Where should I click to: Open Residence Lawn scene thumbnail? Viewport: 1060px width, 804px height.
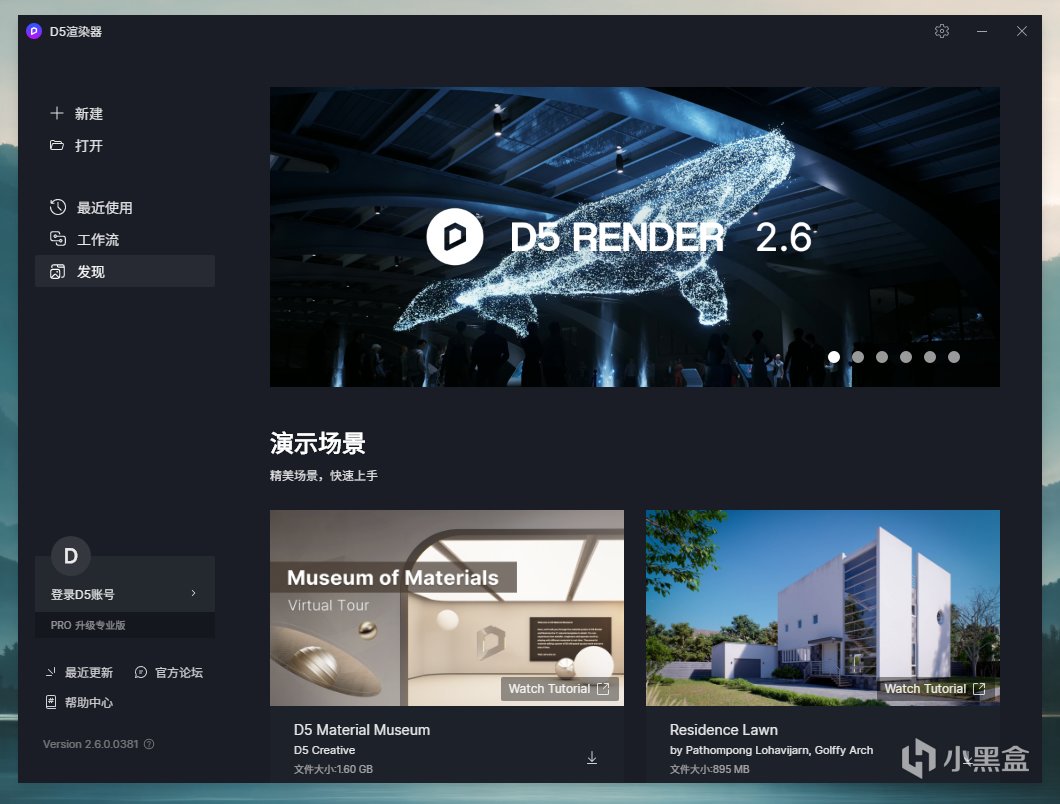tap(822, 607)
